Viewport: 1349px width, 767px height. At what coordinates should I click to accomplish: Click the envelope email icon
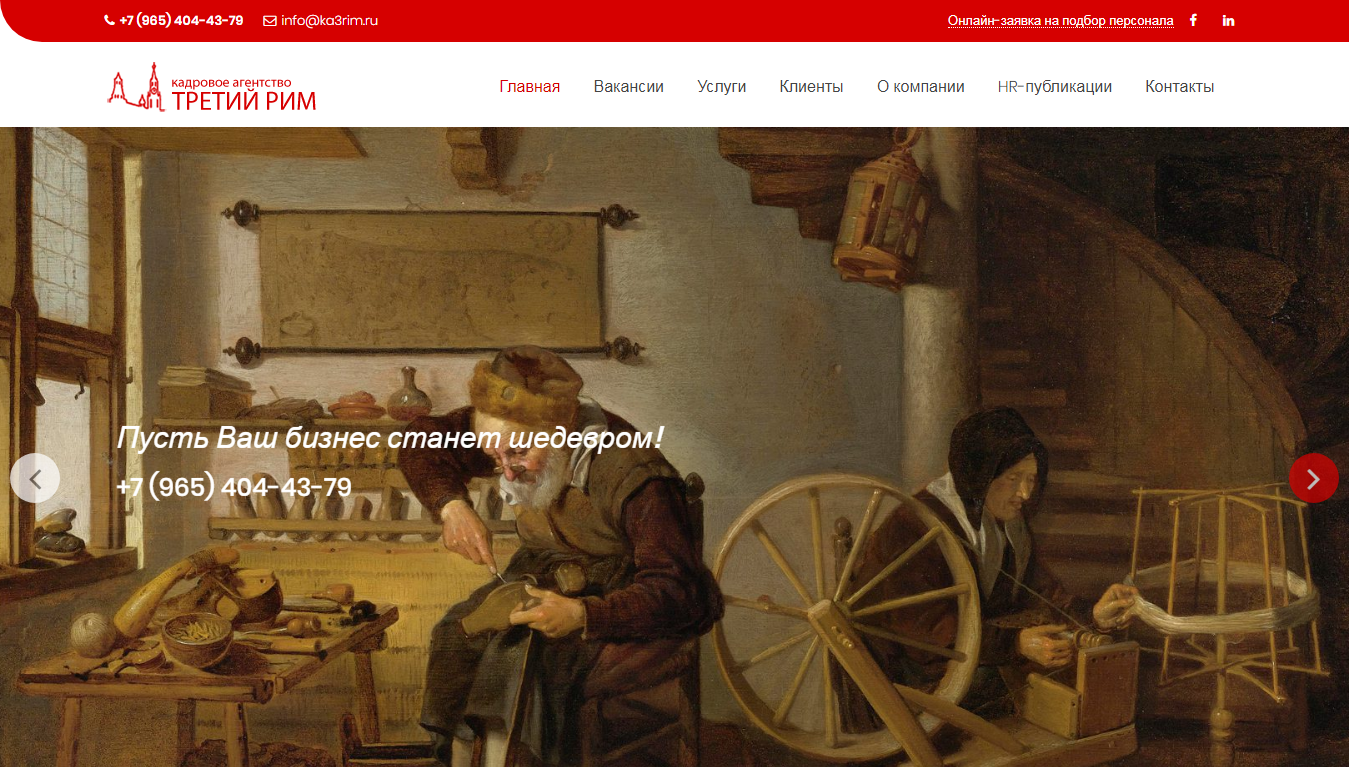point(270,20)
